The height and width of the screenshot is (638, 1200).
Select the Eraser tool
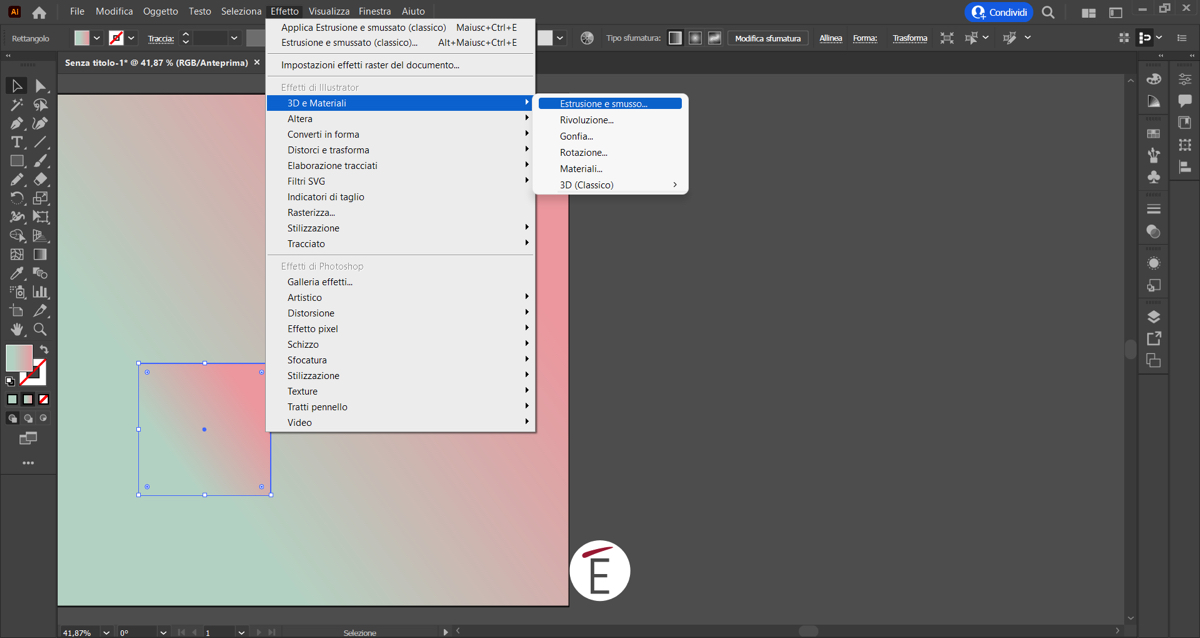40,180
